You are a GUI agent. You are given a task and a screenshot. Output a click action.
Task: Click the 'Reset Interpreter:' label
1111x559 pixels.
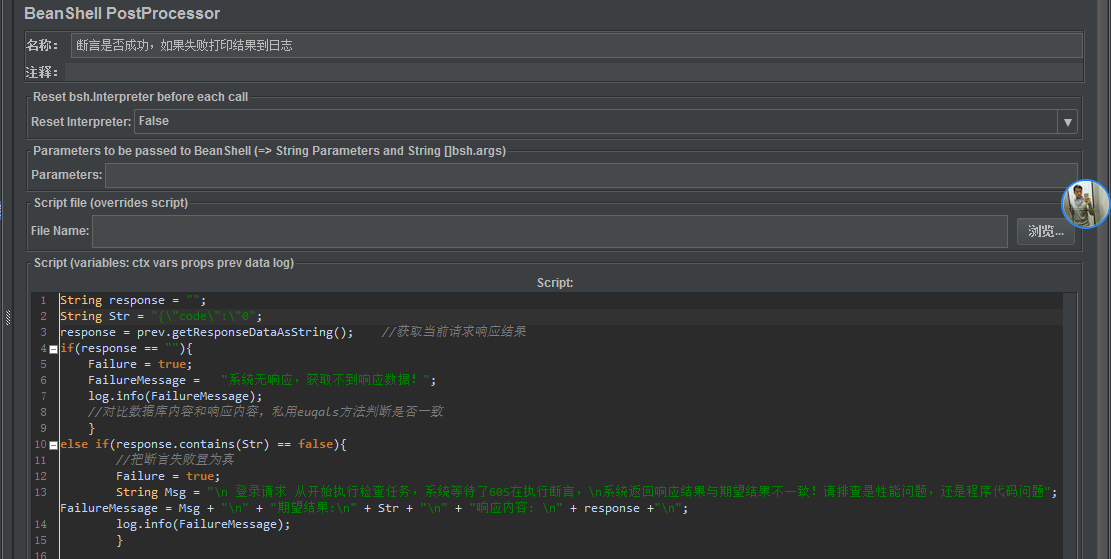(x=81, y=122)
